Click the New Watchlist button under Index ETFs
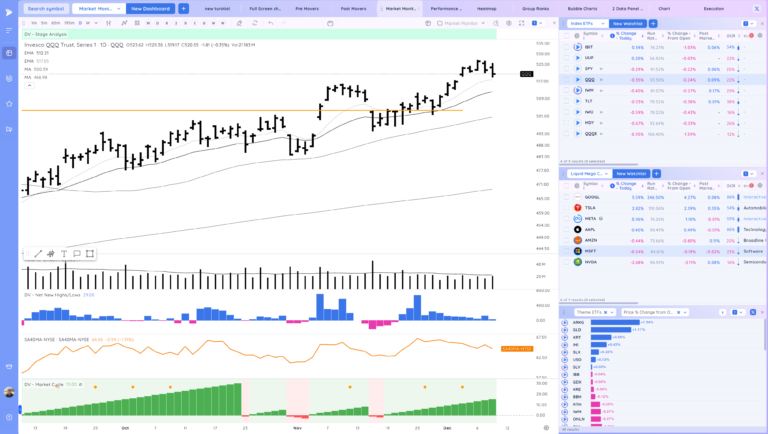The height and width of the screenshot is (434, 768). point(628,22)
